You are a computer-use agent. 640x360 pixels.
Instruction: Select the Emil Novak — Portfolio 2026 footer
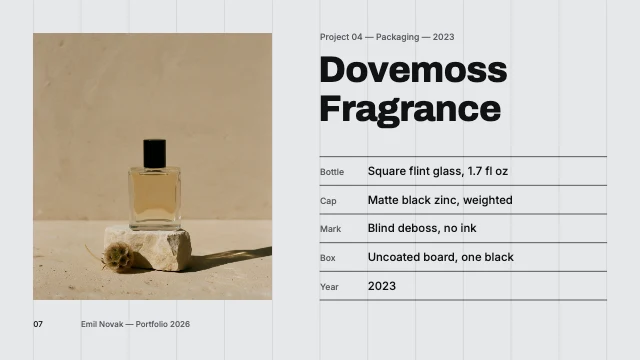pyautogui.click(x=135, y=324)
